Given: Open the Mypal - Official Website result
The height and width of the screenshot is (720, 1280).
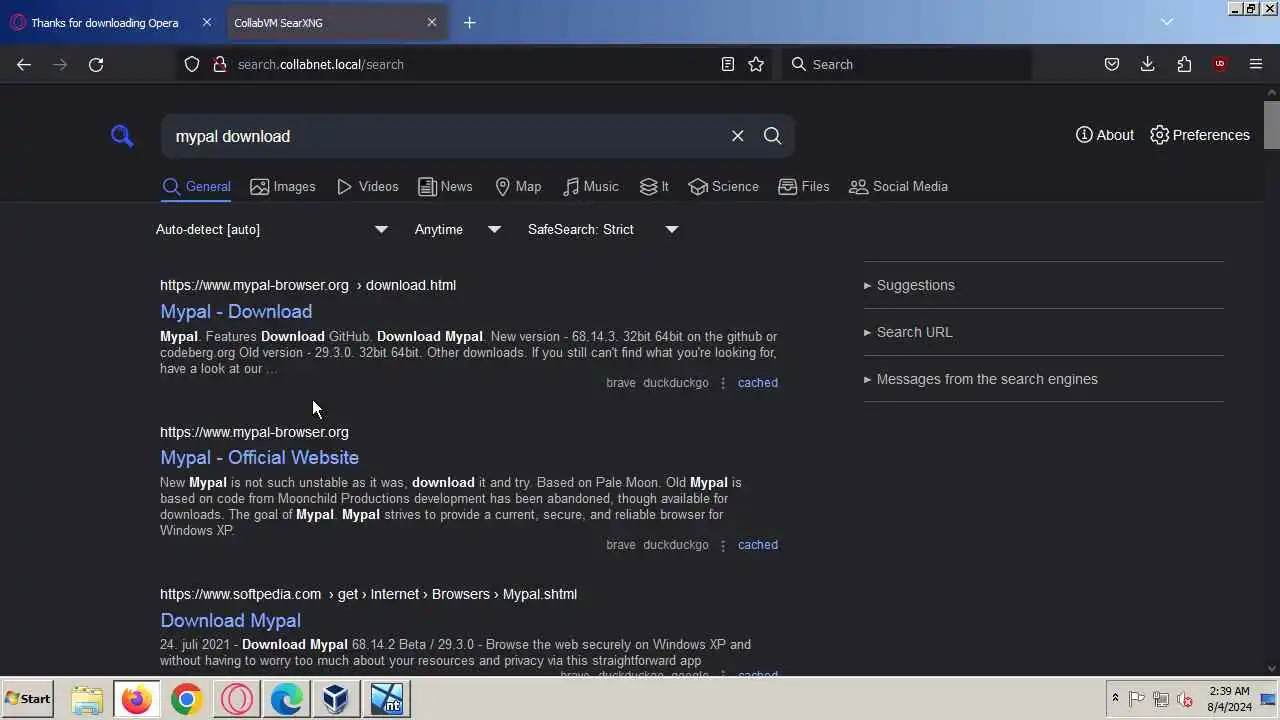Looking at the screenshot, I should coord(259,457).
